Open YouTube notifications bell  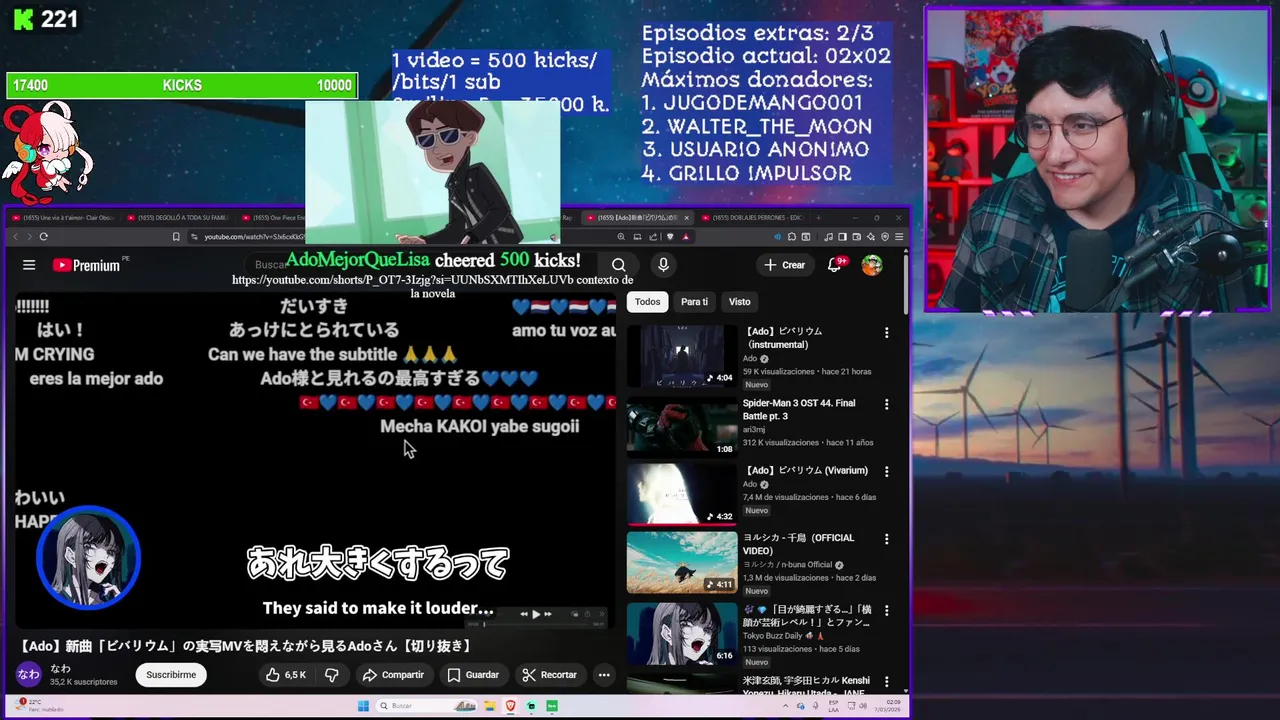(x=835, y=265)
